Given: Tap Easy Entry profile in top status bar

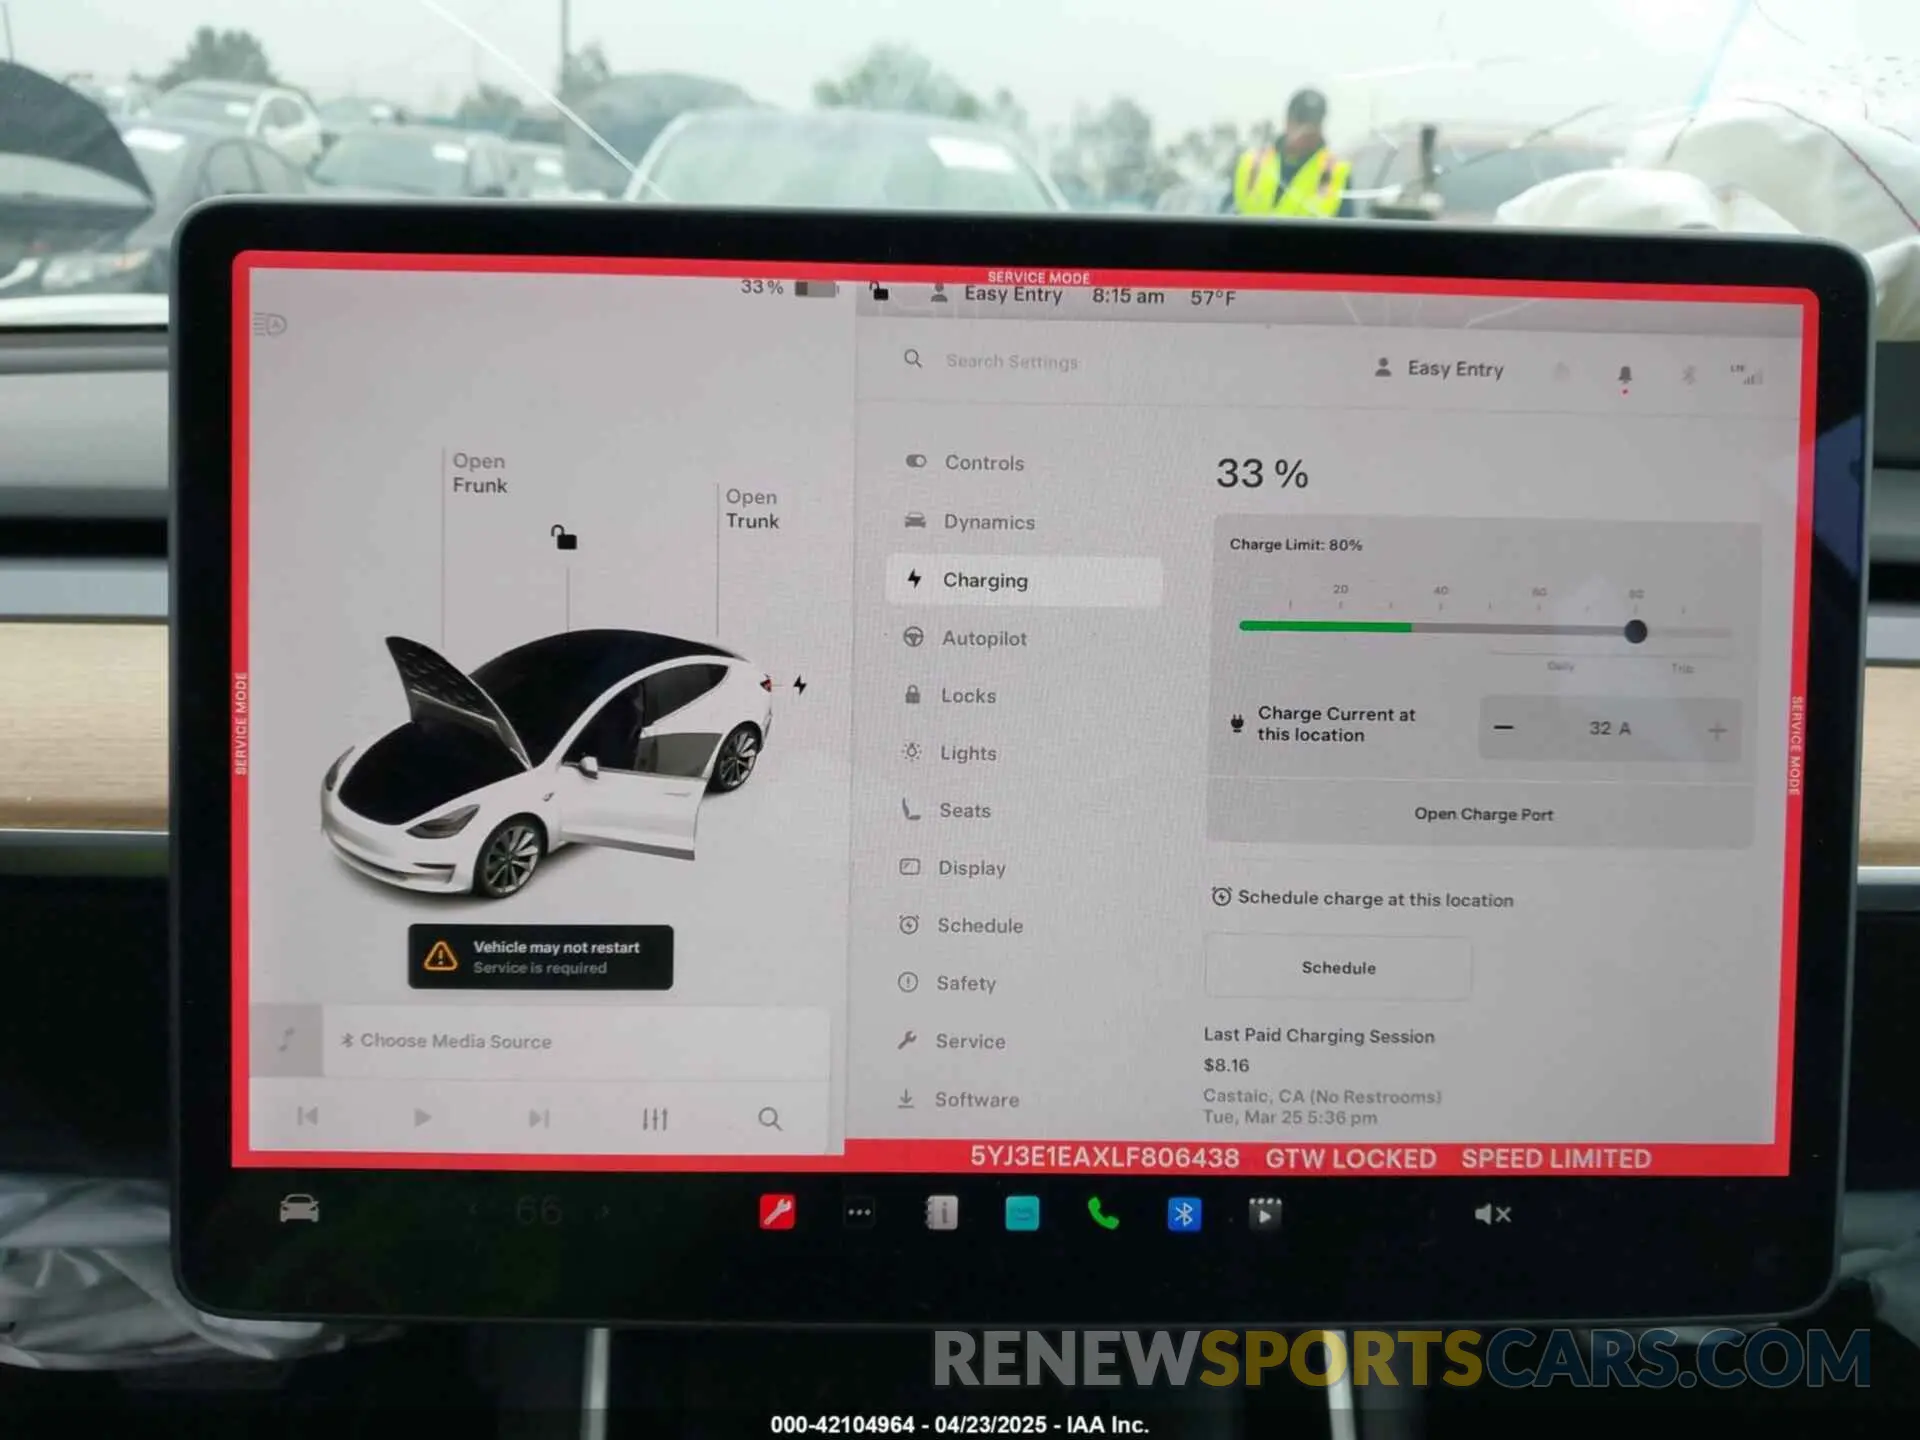Looking at the screenshot, I should tap(996, 294).
